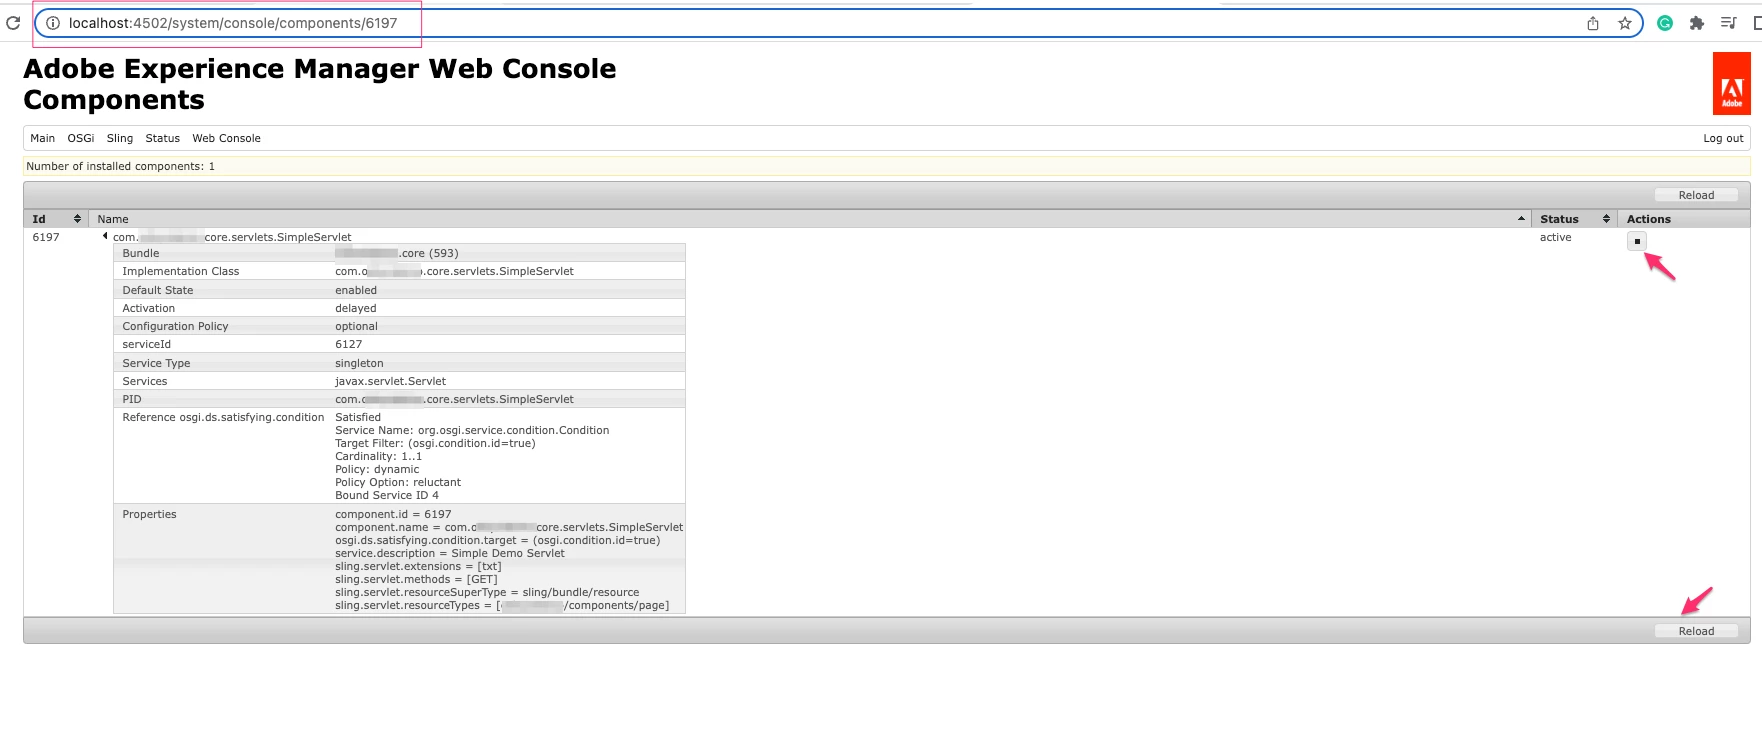The image size is (1762, 748).
Task: Click the Adobe logo
Action: (1732, 84)
